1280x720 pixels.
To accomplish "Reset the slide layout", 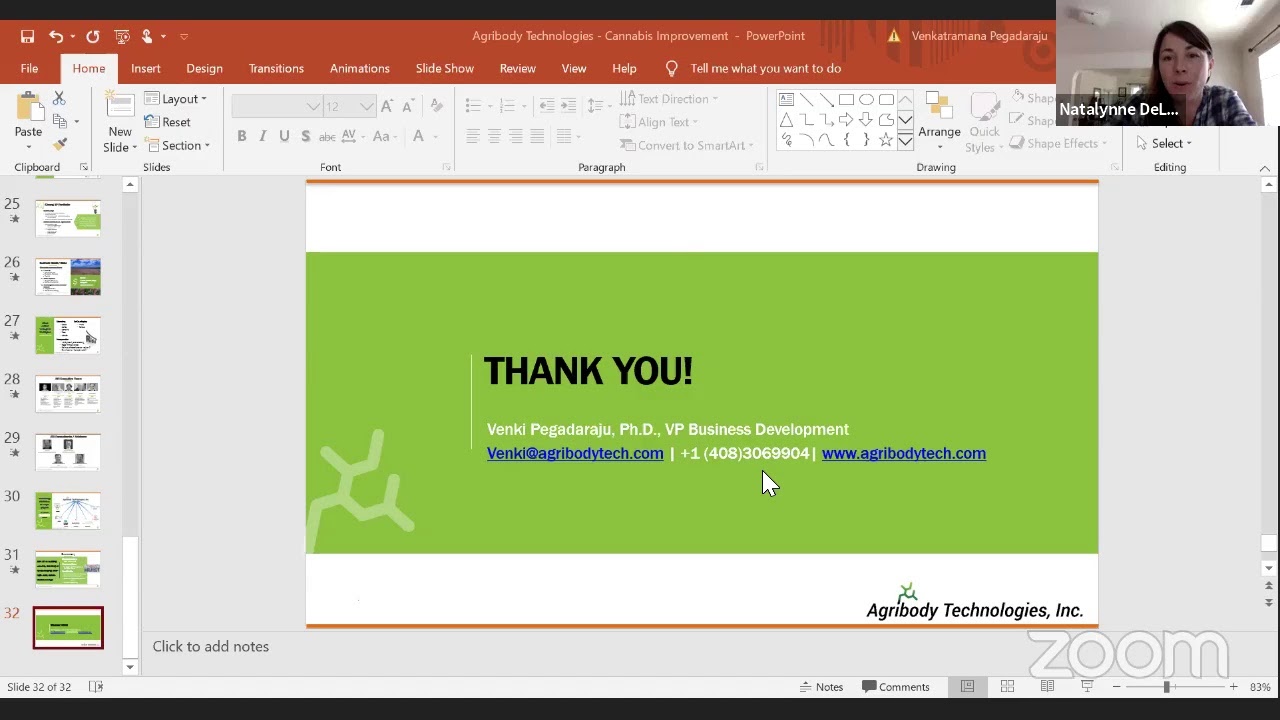I will 168,122.
